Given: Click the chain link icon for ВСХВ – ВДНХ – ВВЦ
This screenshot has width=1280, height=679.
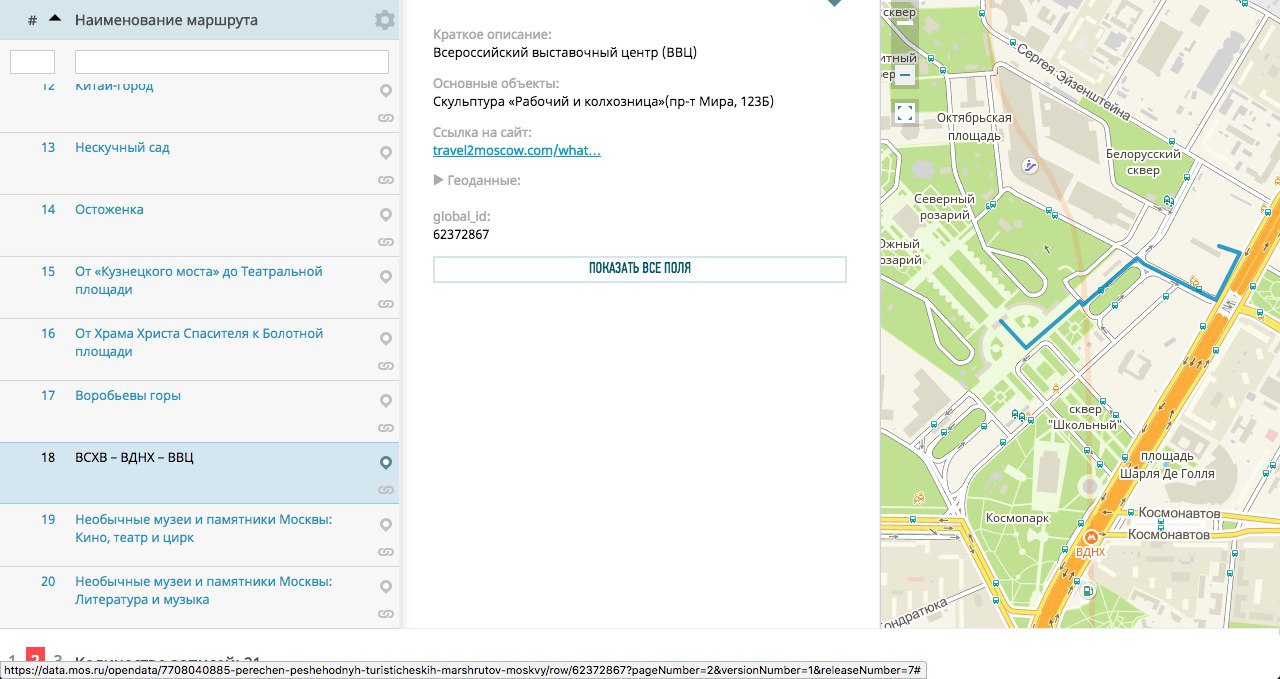Looking at the screenshot, I should (386, 490).
